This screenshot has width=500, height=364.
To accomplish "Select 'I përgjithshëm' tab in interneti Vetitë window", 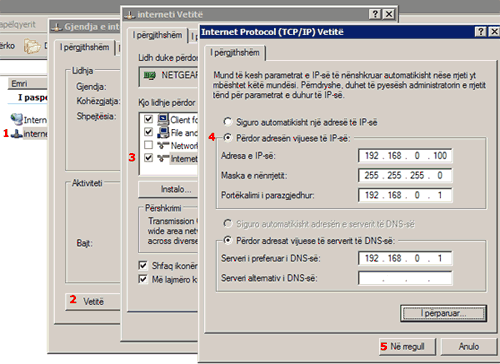I will (158, 35).
